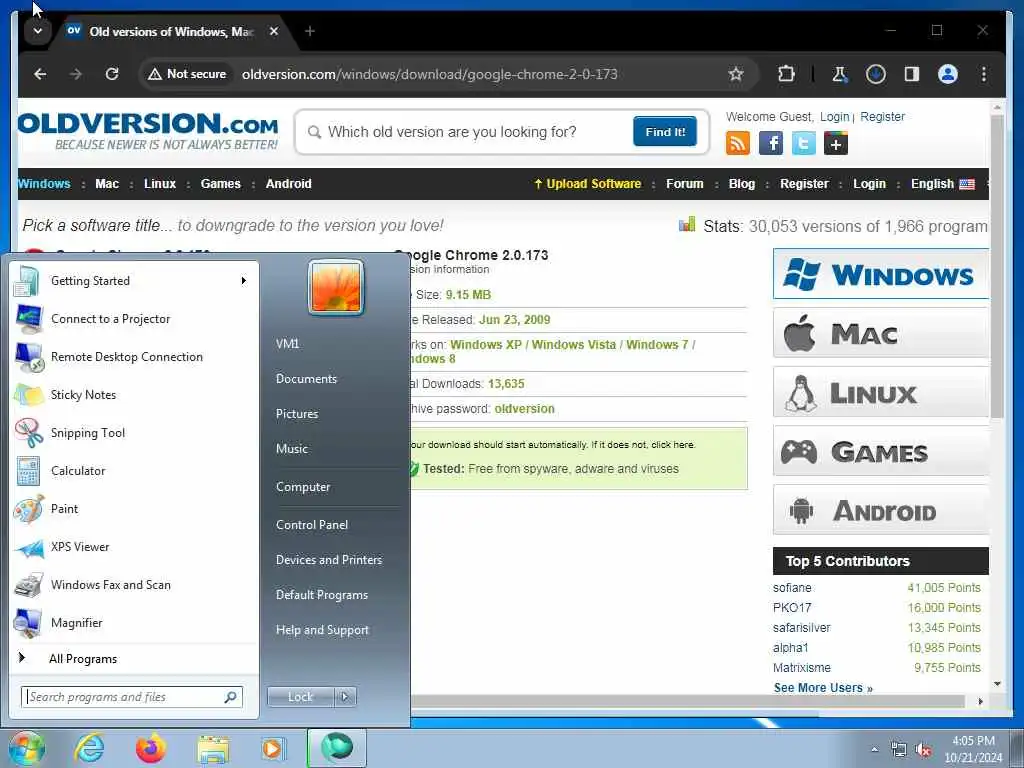Click the Google Plus share icon
The image size is (1024, 768).
[x=836, y=143]
